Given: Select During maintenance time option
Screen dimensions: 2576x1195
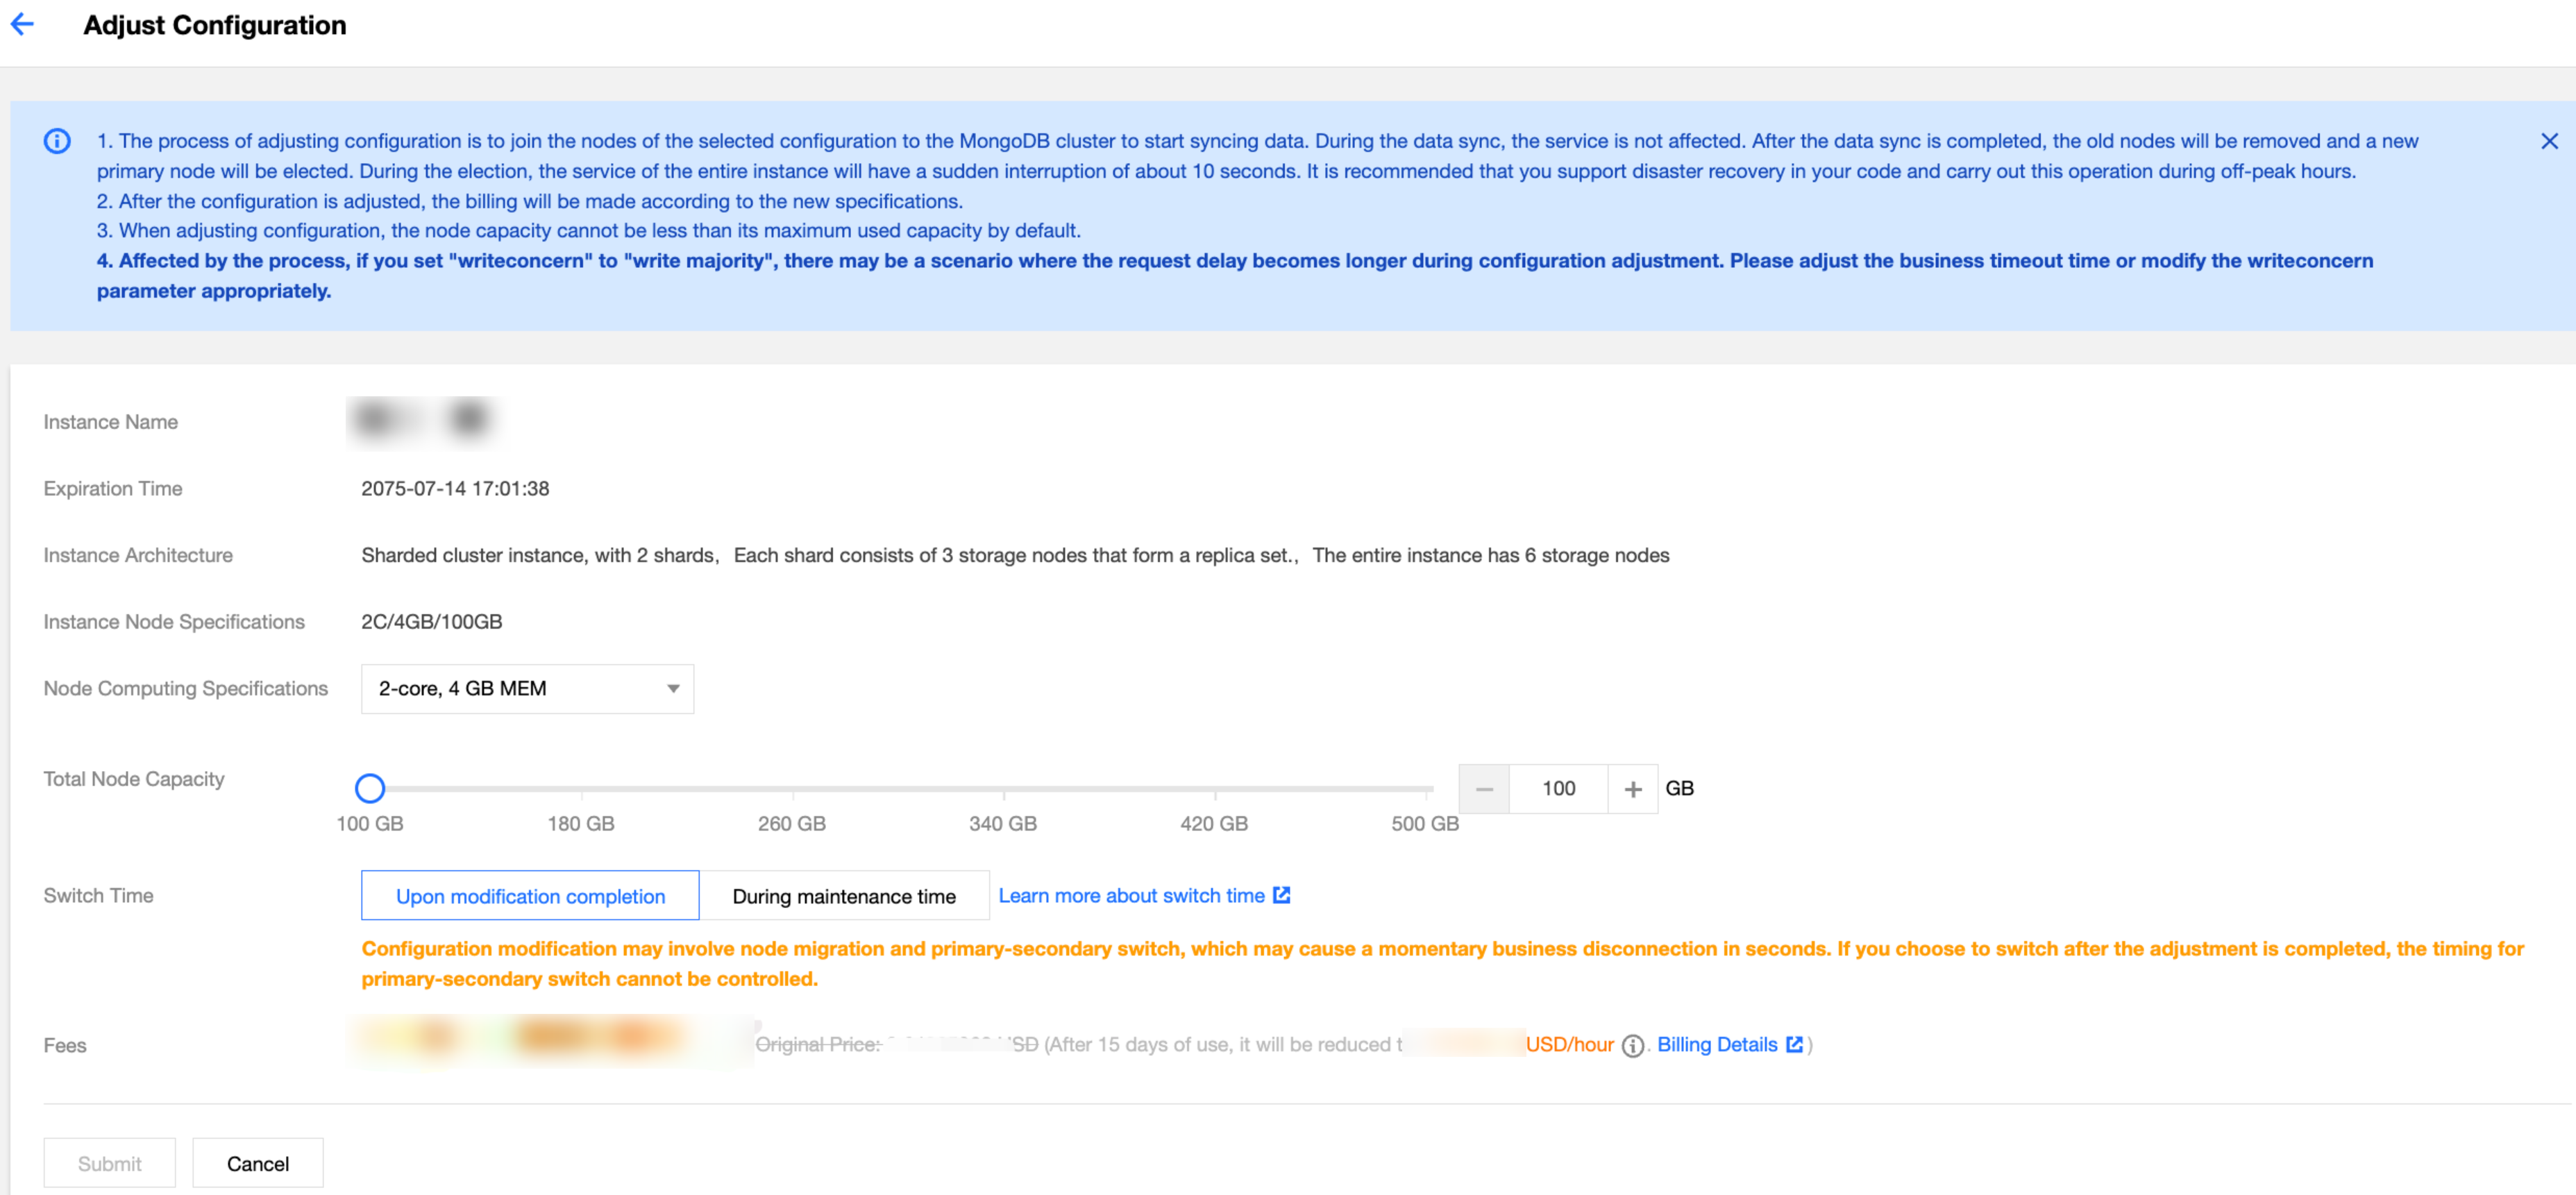Looking at the screenshot, I should [843, 896].
